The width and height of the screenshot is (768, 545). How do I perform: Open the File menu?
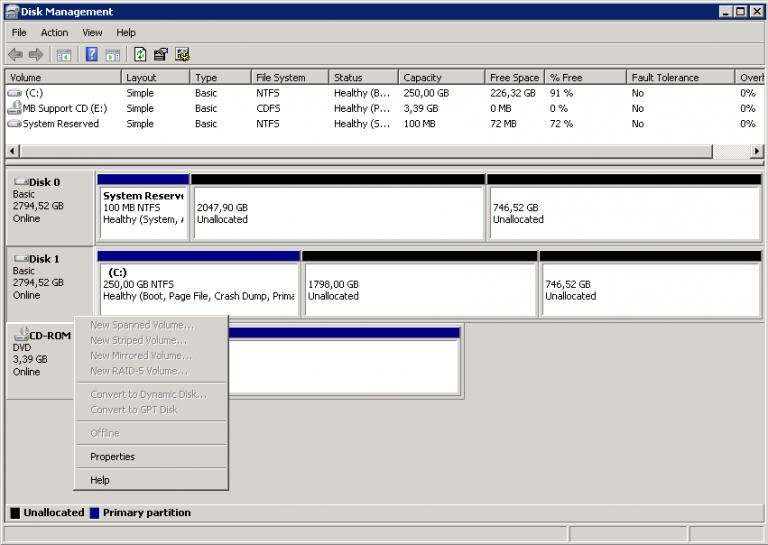coord(19,33)
